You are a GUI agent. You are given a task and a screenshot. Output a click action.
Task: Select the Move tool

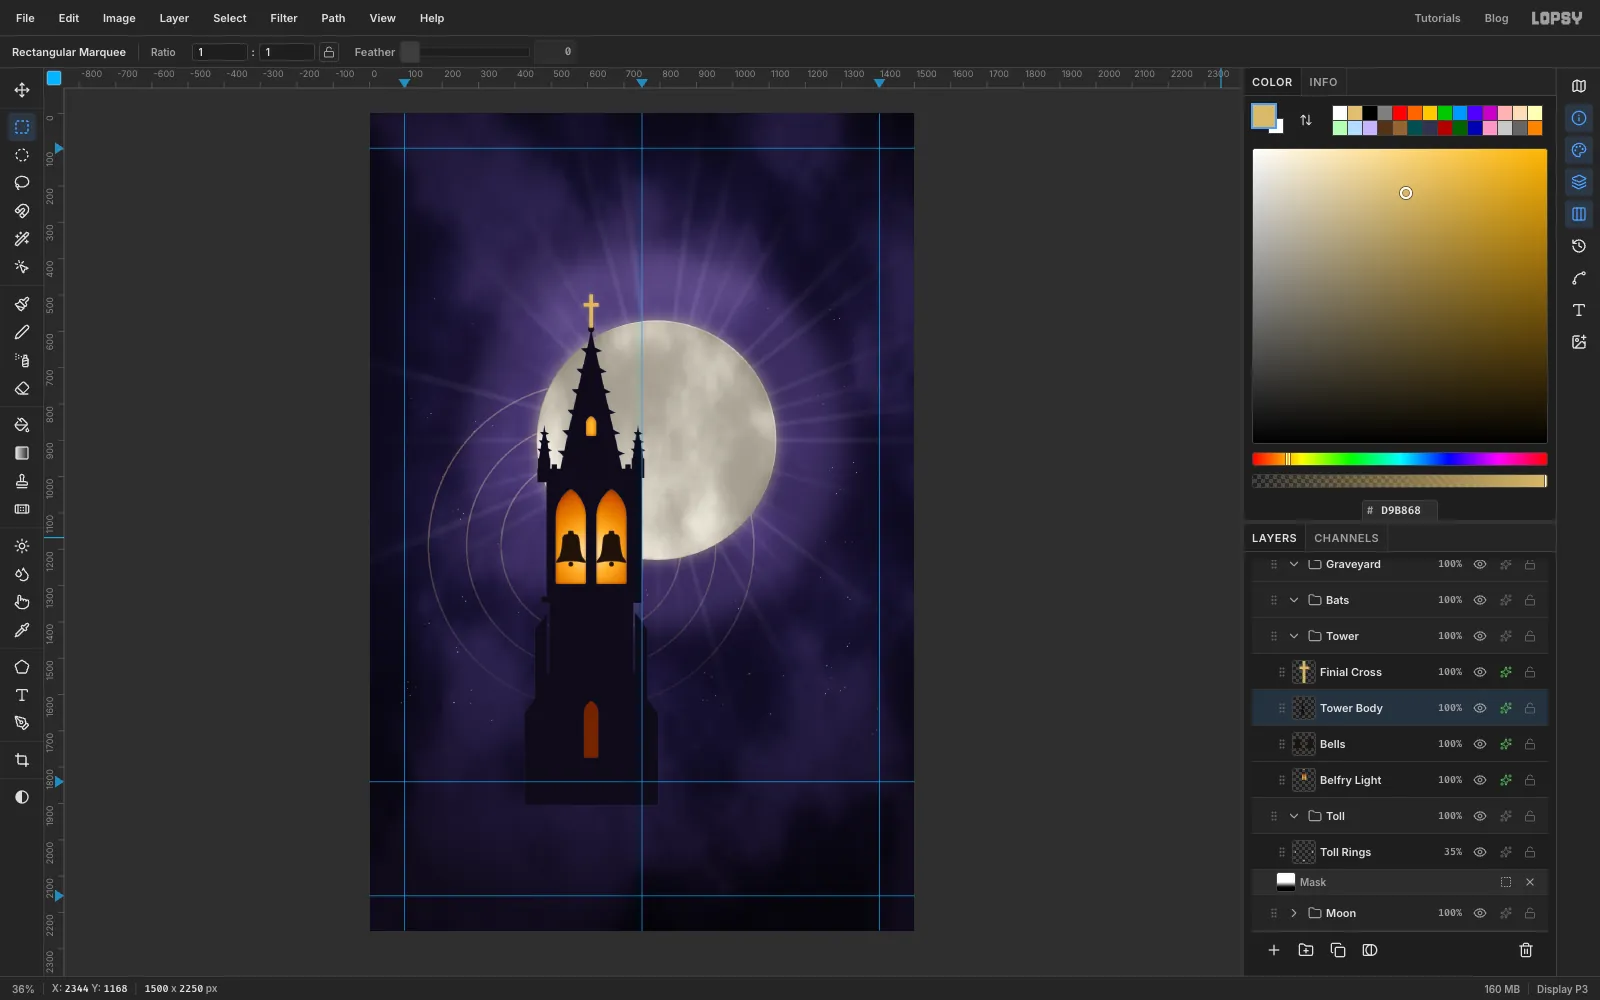point(21,90)
